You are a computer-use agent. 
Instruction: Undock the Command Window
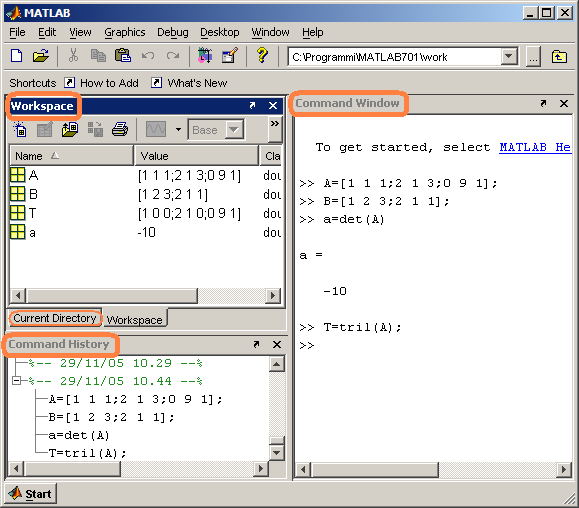click(x=543, y=103)
